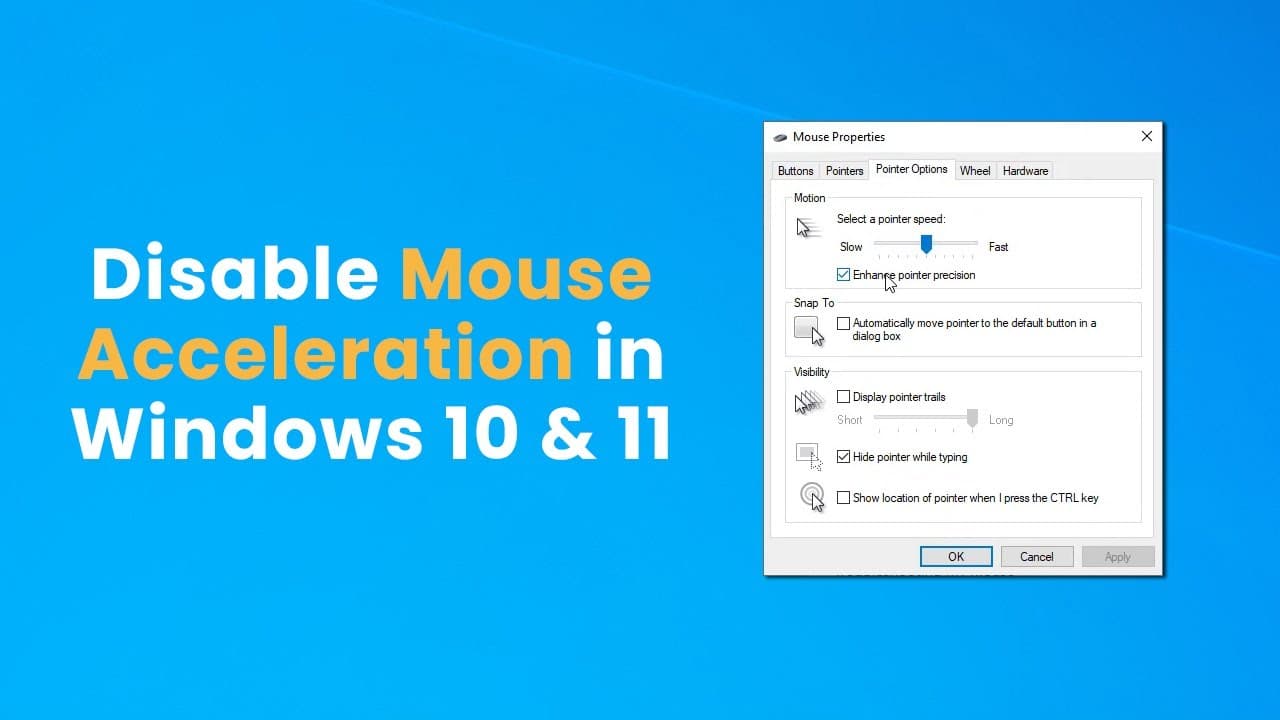The image size is (1280, 720).
Task: Confirm with the OK button
Action: point(956,557)
